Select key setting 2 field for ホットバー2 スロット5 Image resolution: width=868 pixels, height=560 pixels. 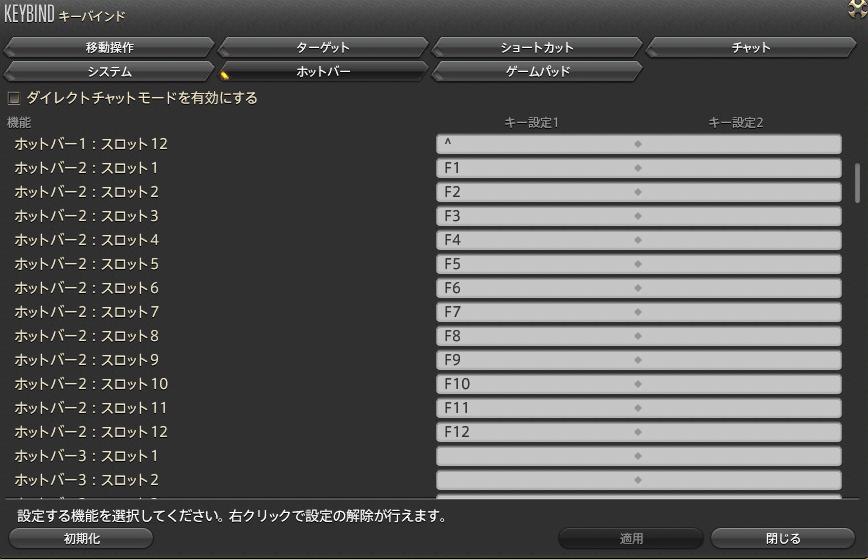pyautogui.click(x=740, y=264)
